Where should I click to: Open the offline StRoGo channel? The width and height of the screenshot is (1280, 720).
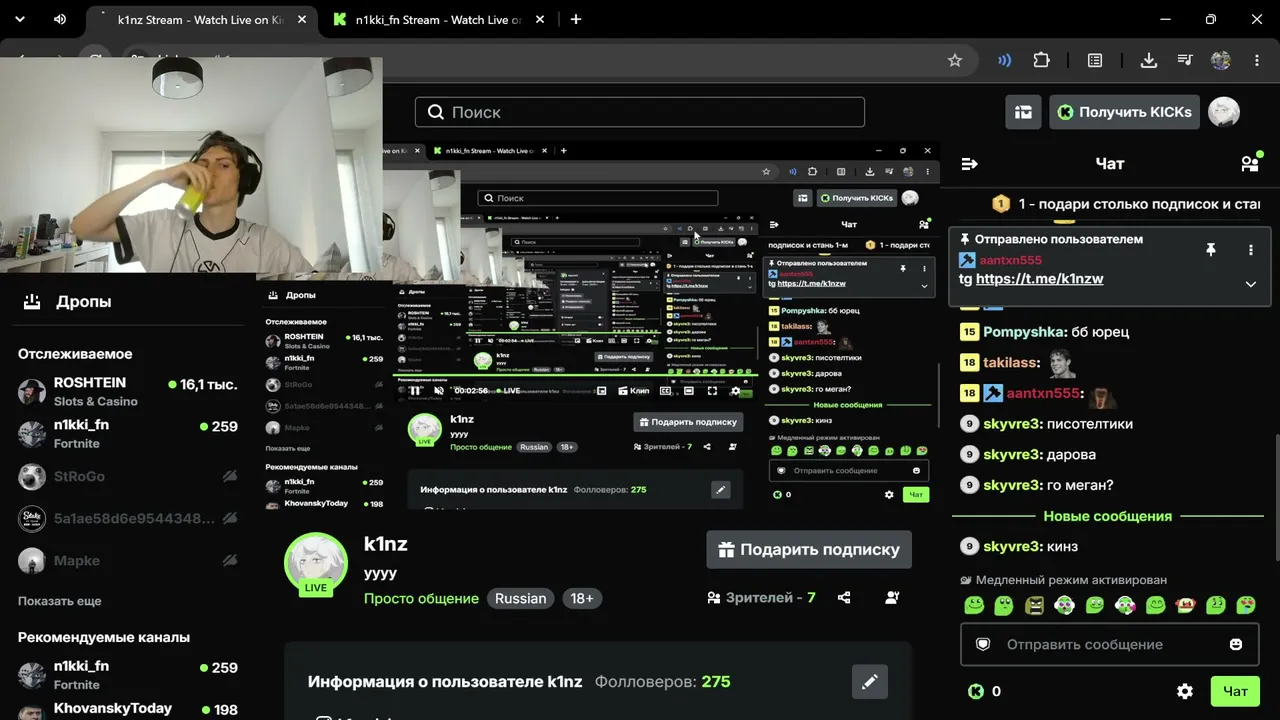click(127, 476)
